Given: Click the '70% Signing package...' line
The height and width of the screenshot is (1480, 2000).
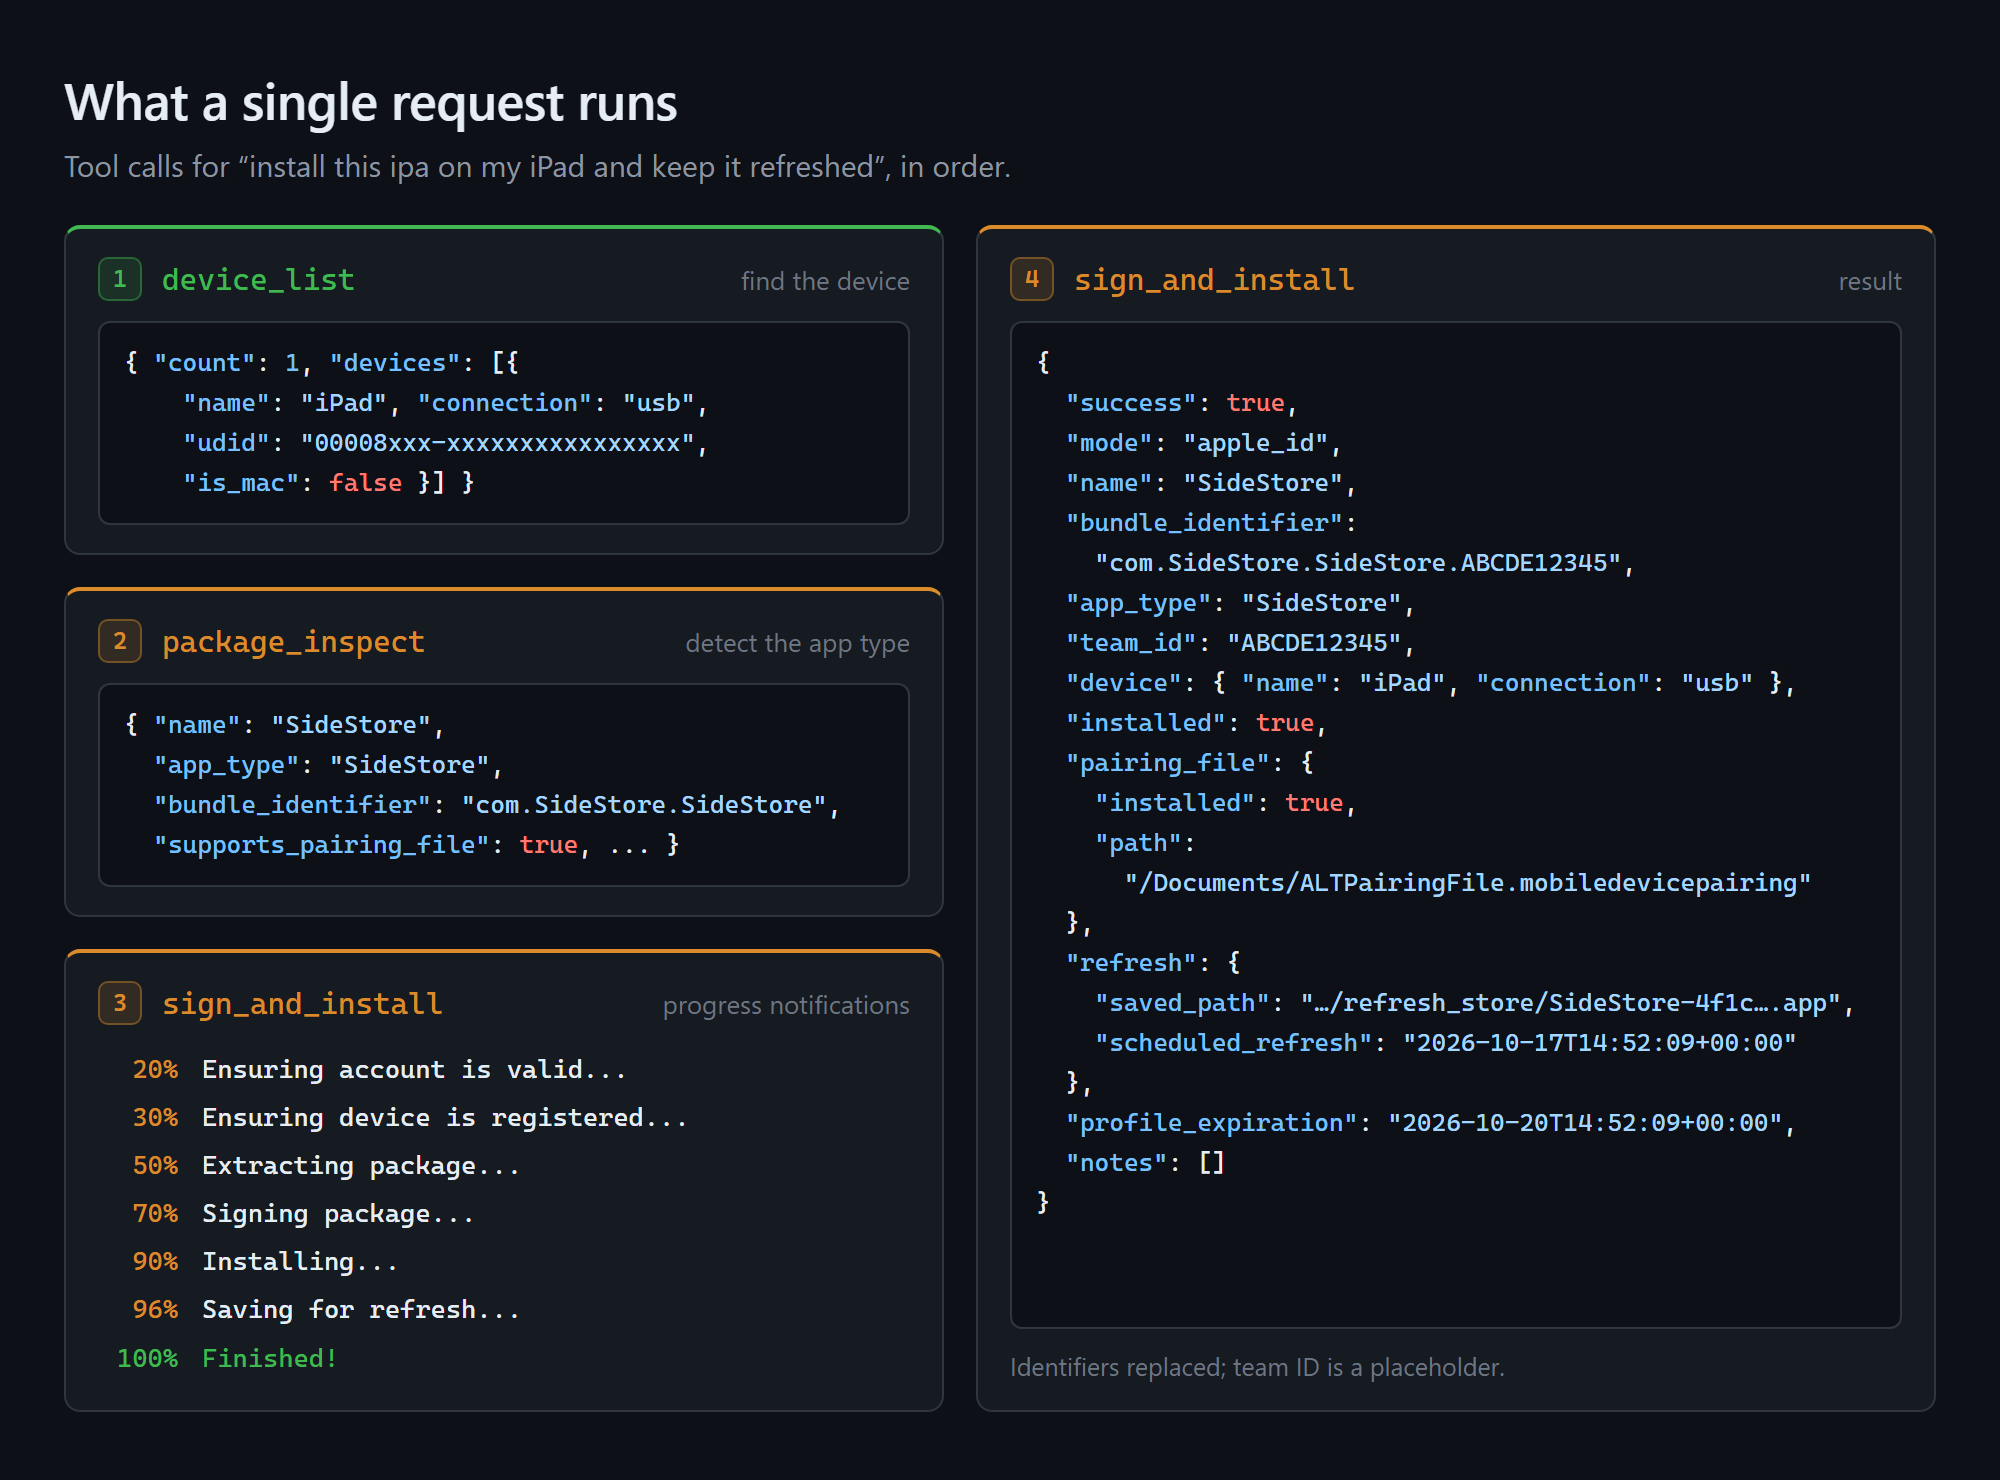Looking at the screenshot, I should (x=303, y=1214).
